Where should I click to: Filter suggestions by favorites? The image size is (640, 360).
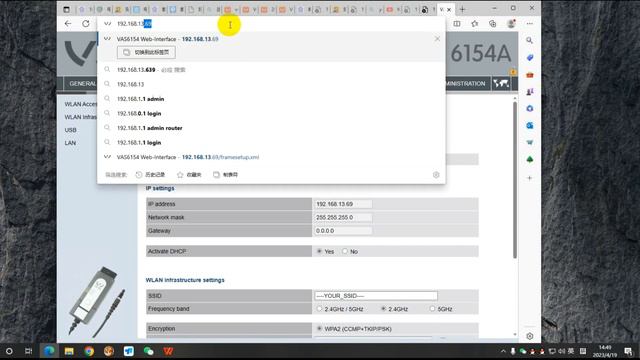pyautogui.click(x=189, y=175)
